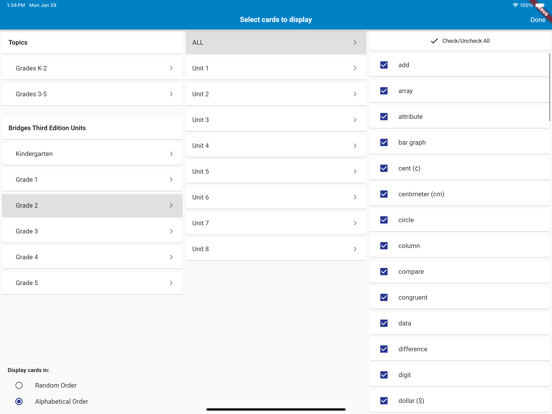
Task: Expand Grade 3 chevron arrow
Action: [x=171, y=231]
